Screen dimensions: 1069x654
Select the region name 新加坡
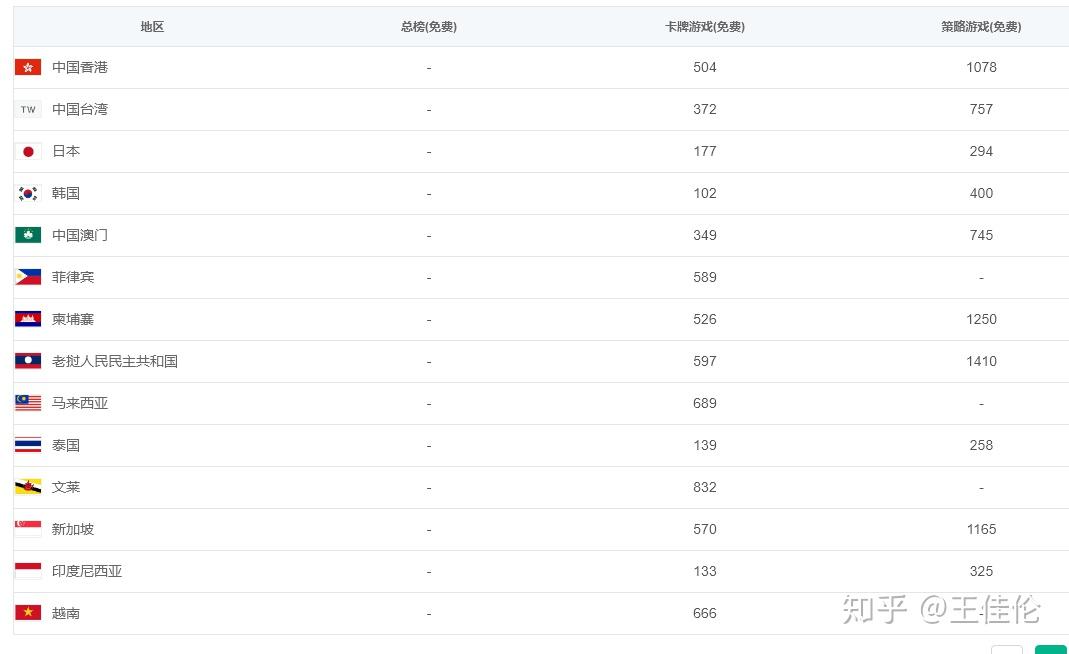[x=73, y=529]
